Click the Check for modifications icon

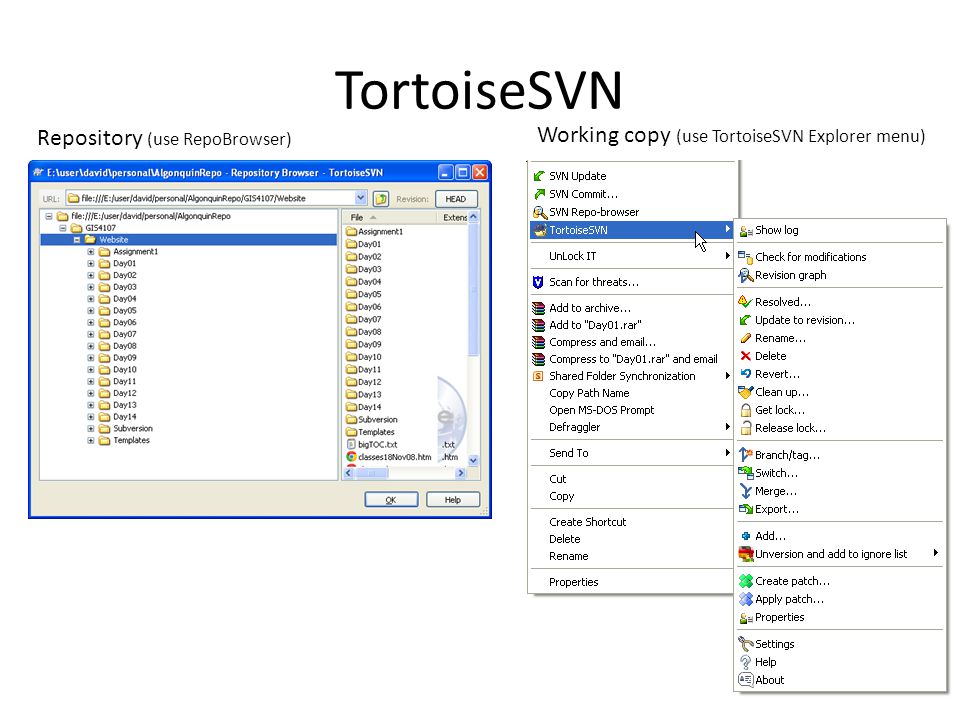745,257
